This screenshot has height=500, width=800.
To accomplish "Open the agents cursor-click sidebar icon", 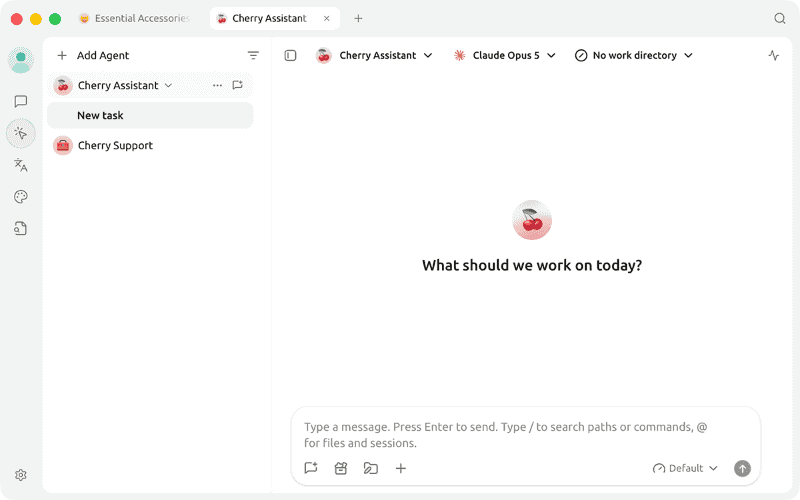I will pos(21,133).
